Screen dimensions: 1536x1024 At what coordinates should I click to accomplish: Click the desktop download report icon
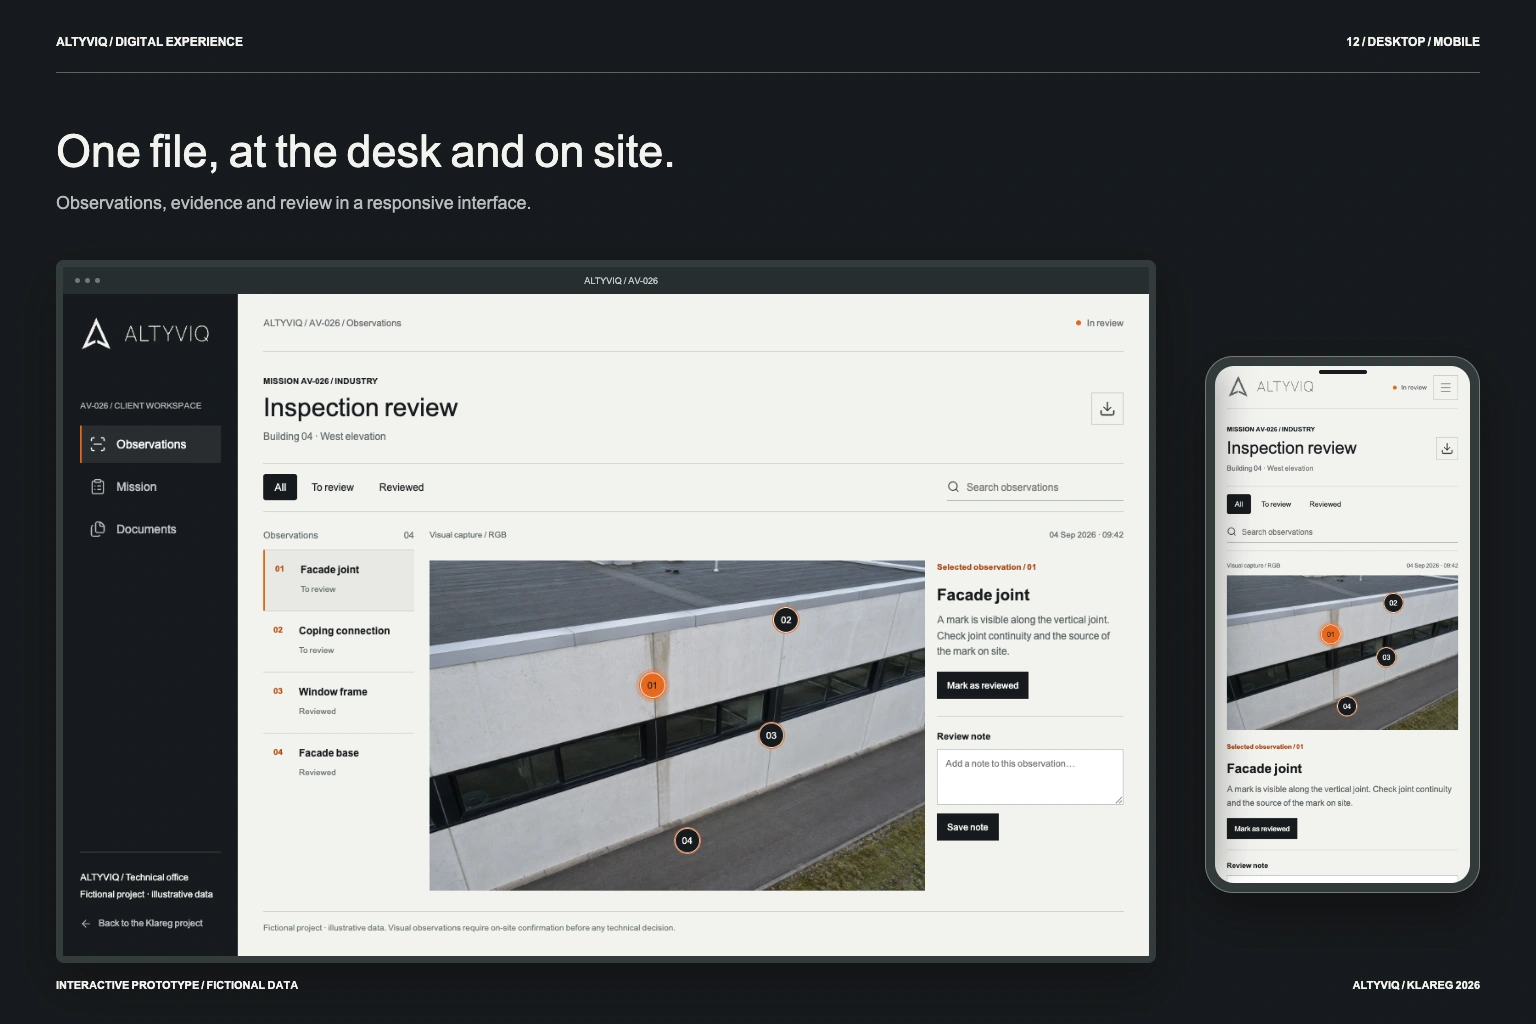pyautogui.click(x=1107, y=408)
